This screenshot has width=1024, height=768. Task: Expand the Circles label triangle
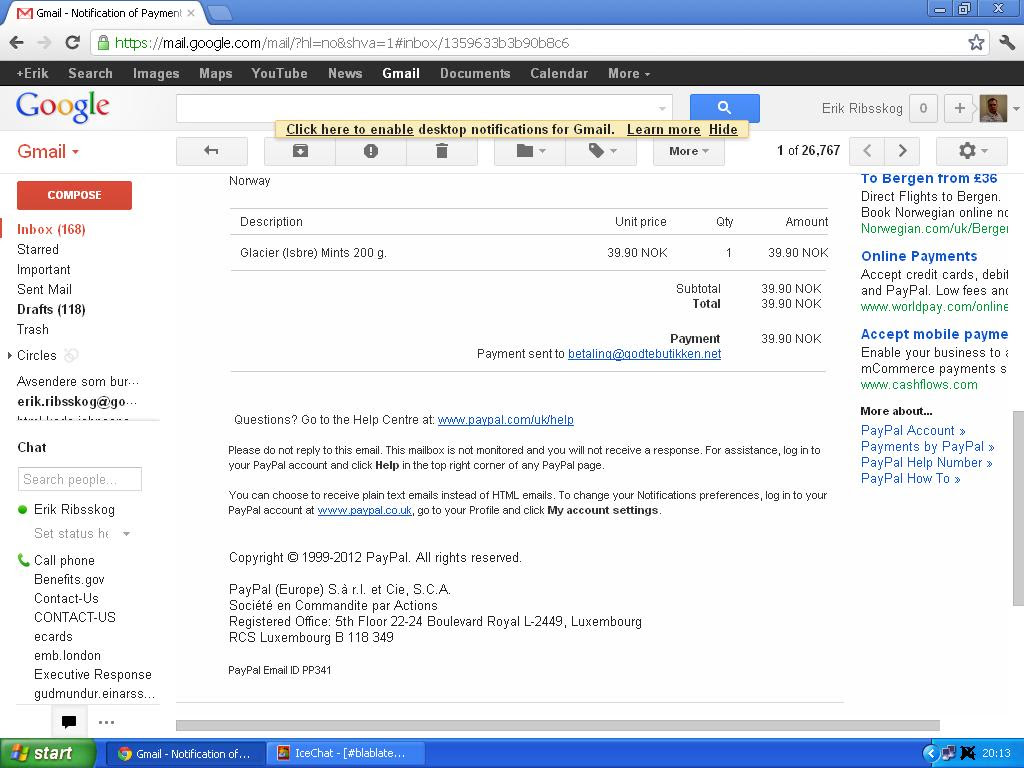click(10, 355)
